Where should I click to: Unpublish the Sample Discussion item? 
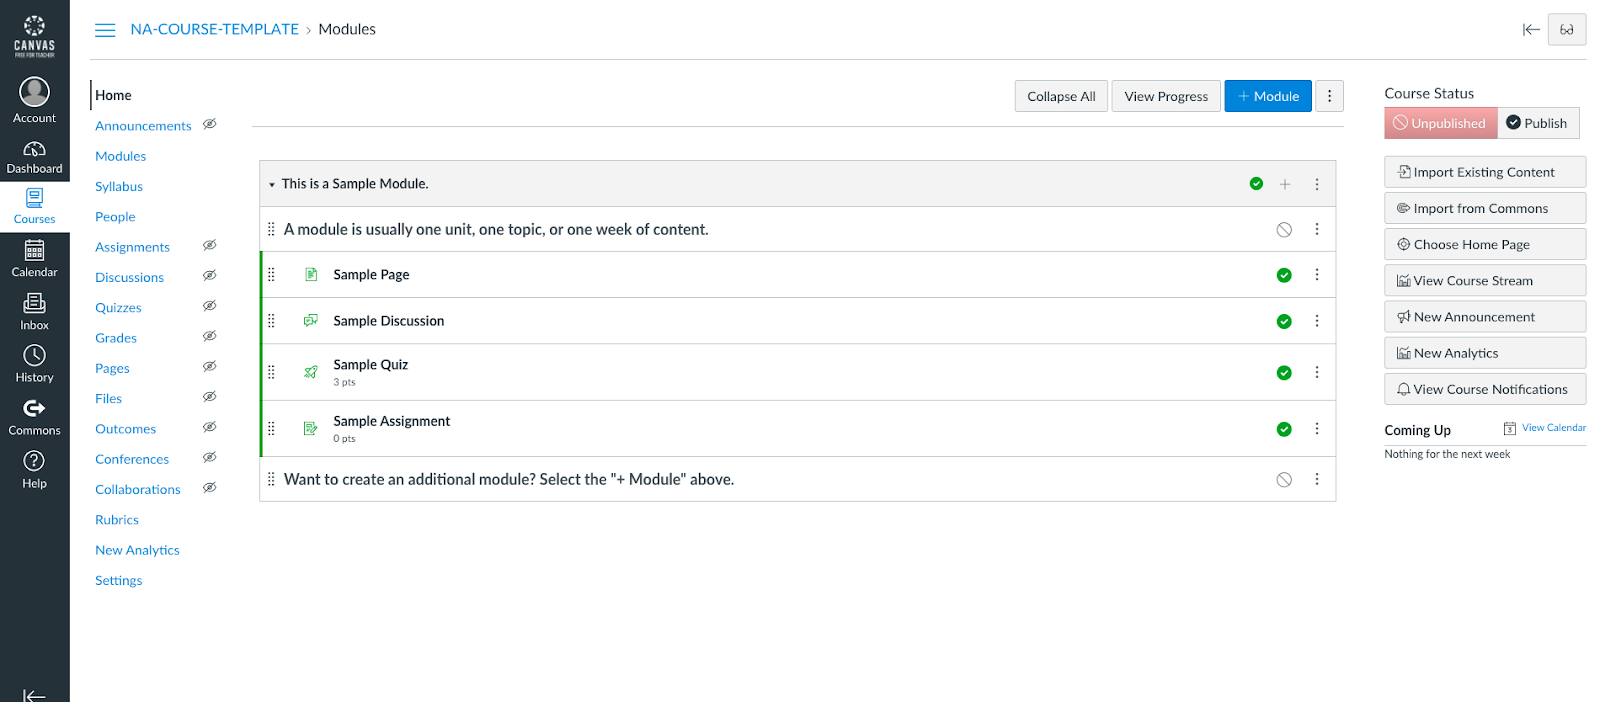1284,321
